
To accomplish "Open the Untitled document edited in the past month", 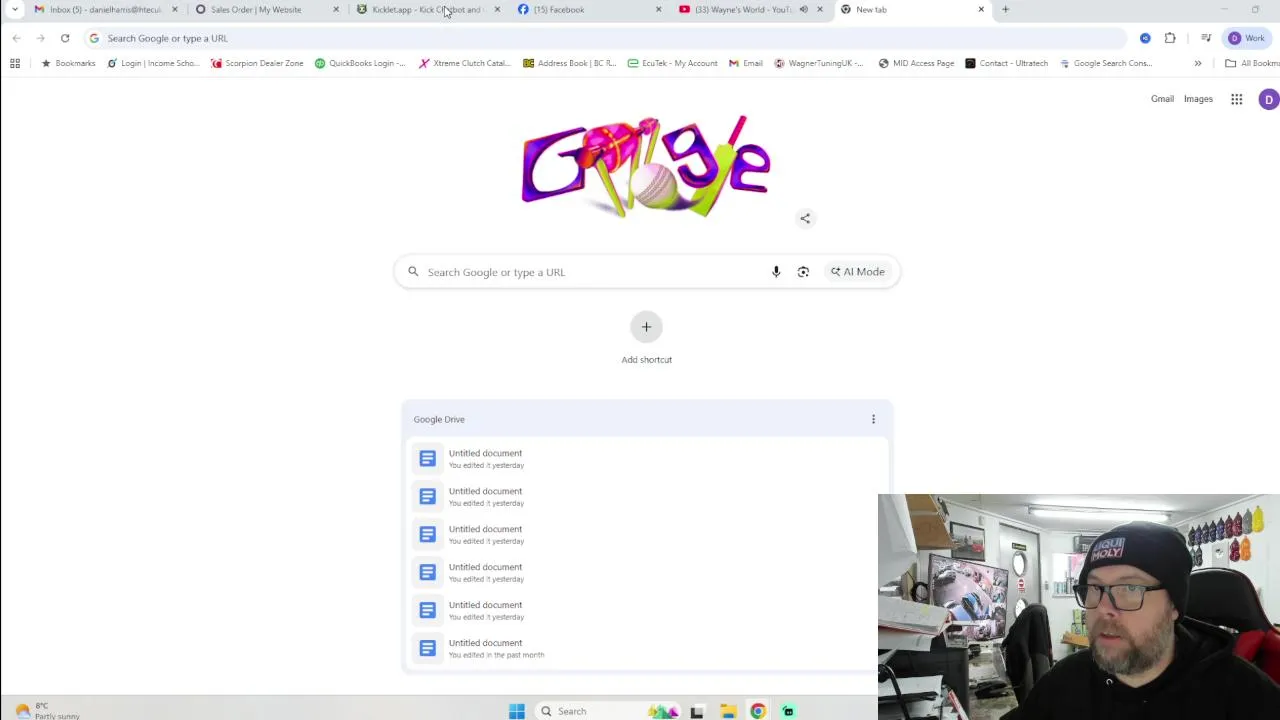I will 646,648.
